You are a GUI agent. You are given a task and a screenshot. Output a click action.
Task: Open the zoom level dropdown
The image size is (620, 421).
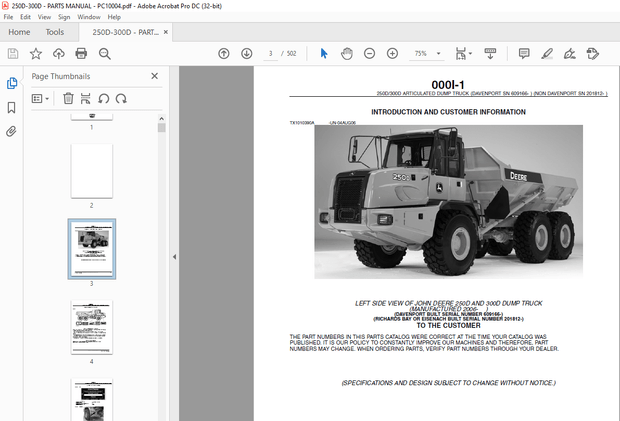coord(439,53)
